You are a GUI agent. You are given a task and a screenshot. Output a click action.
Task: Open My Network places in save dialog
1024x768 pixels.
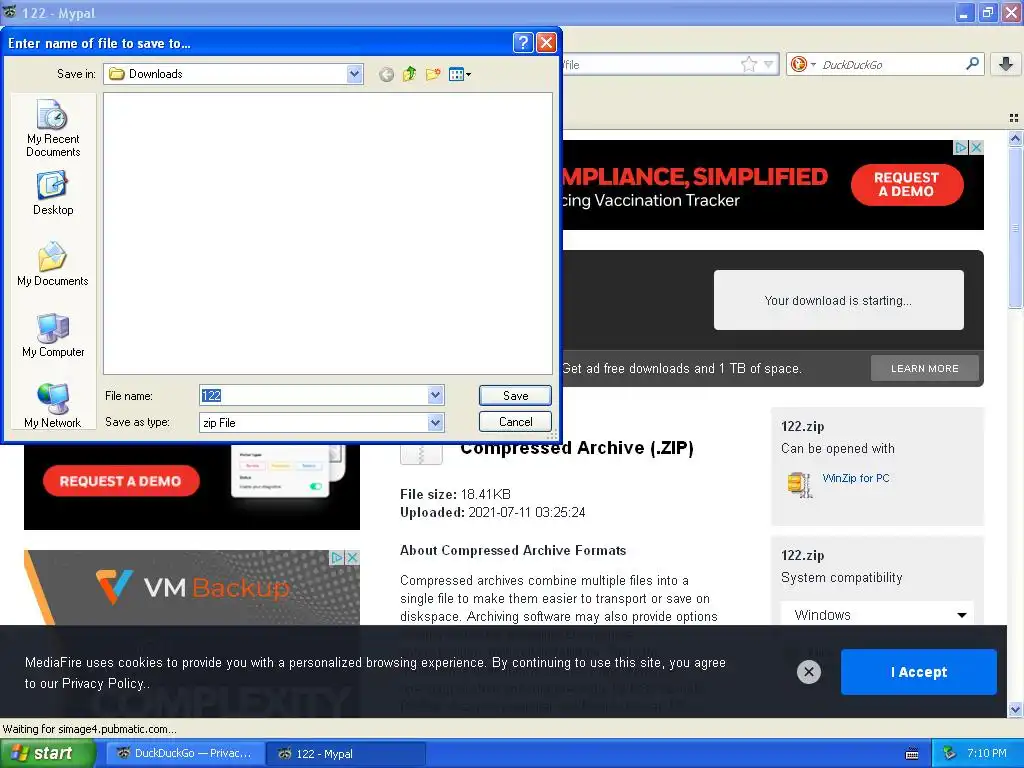pyautogui.click(x=53, y=406)
